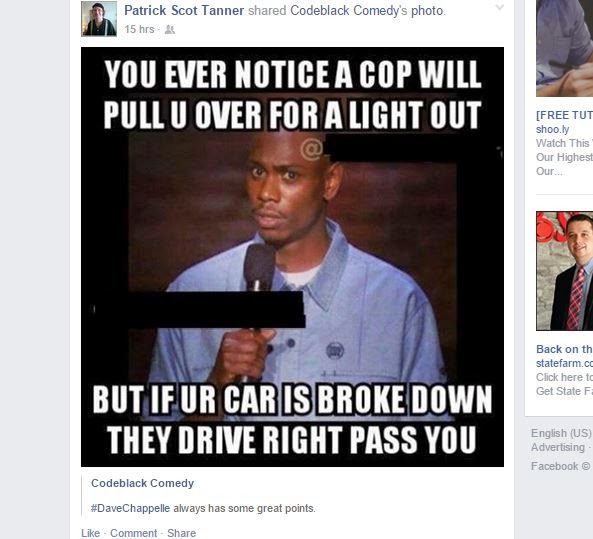Open the statefarm.com ad link
This screenshot has height=539, width=593.
[x=564, y=363]
